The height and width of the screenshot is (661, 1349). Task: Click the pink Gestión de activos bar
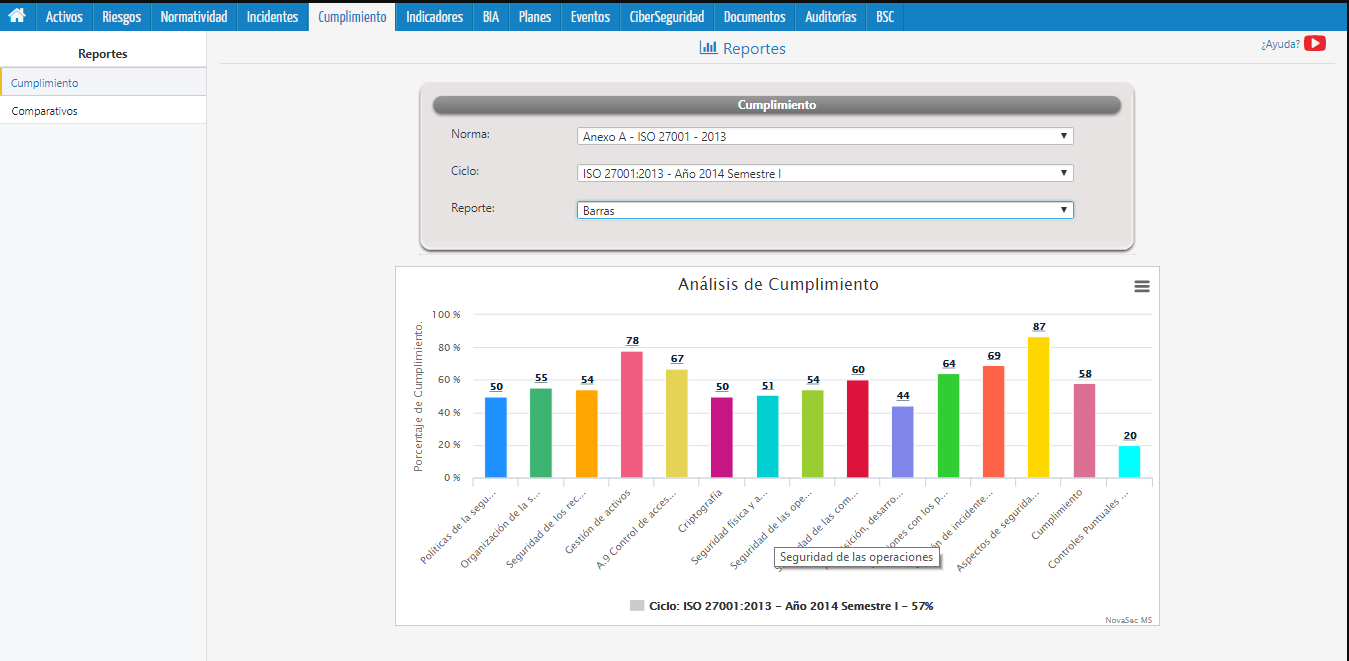(x=631, y=415)
